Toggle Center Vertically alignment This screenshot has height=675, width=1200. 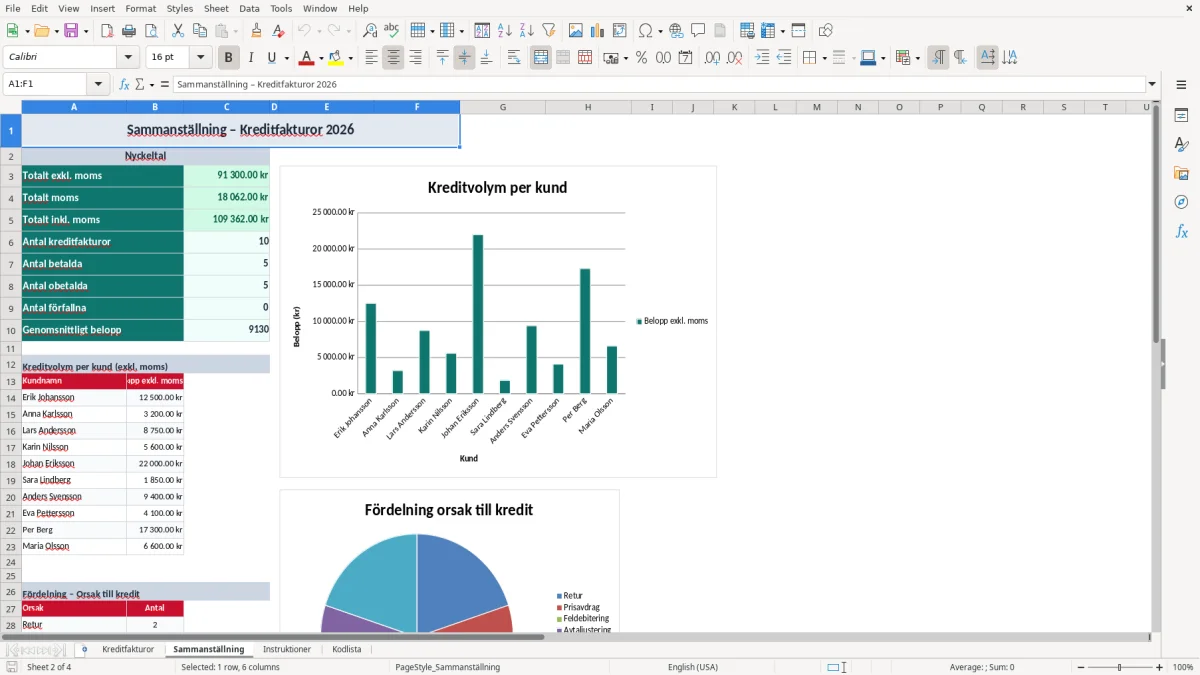tap(464, 58)
